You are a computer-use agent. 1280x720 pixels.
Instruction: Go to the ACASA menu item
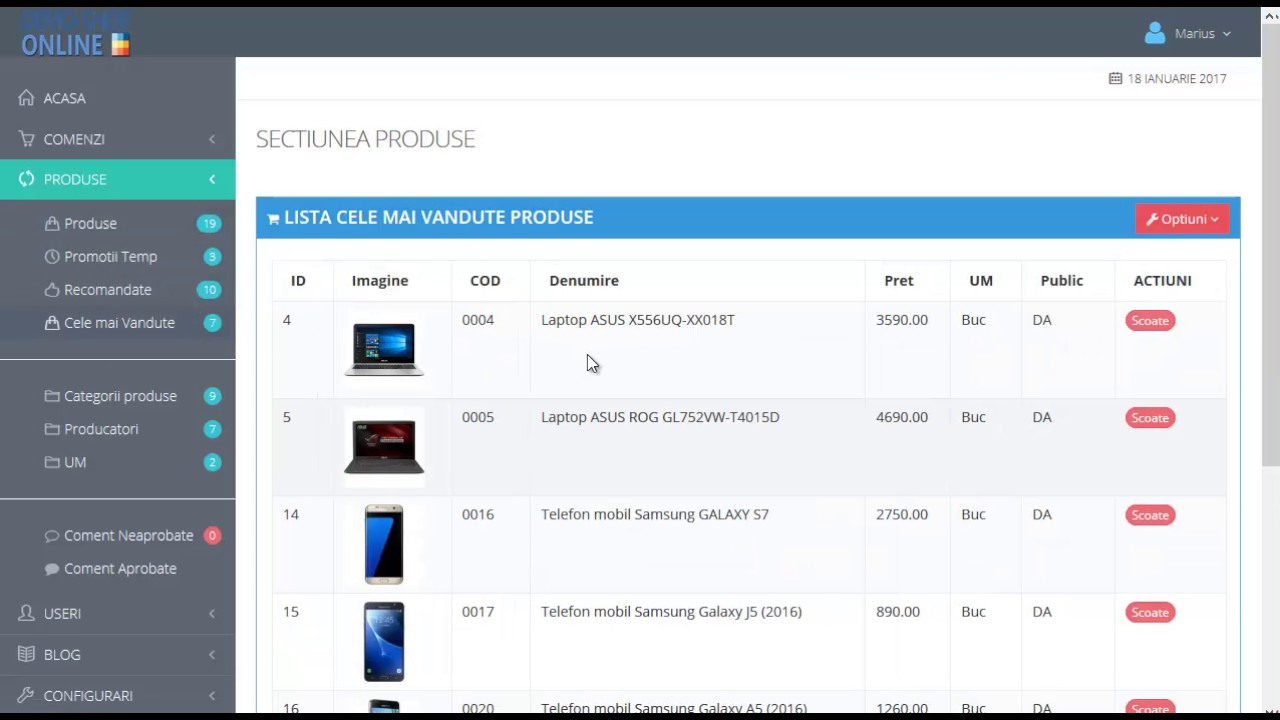tap(117, 98)
